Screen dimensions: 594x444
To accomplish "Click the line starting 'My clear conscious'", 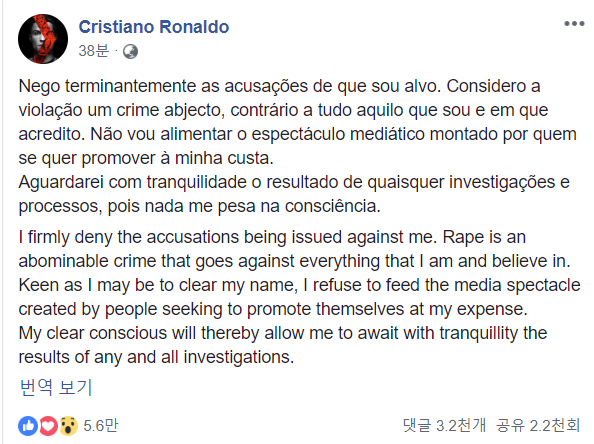I will [283, 333].
